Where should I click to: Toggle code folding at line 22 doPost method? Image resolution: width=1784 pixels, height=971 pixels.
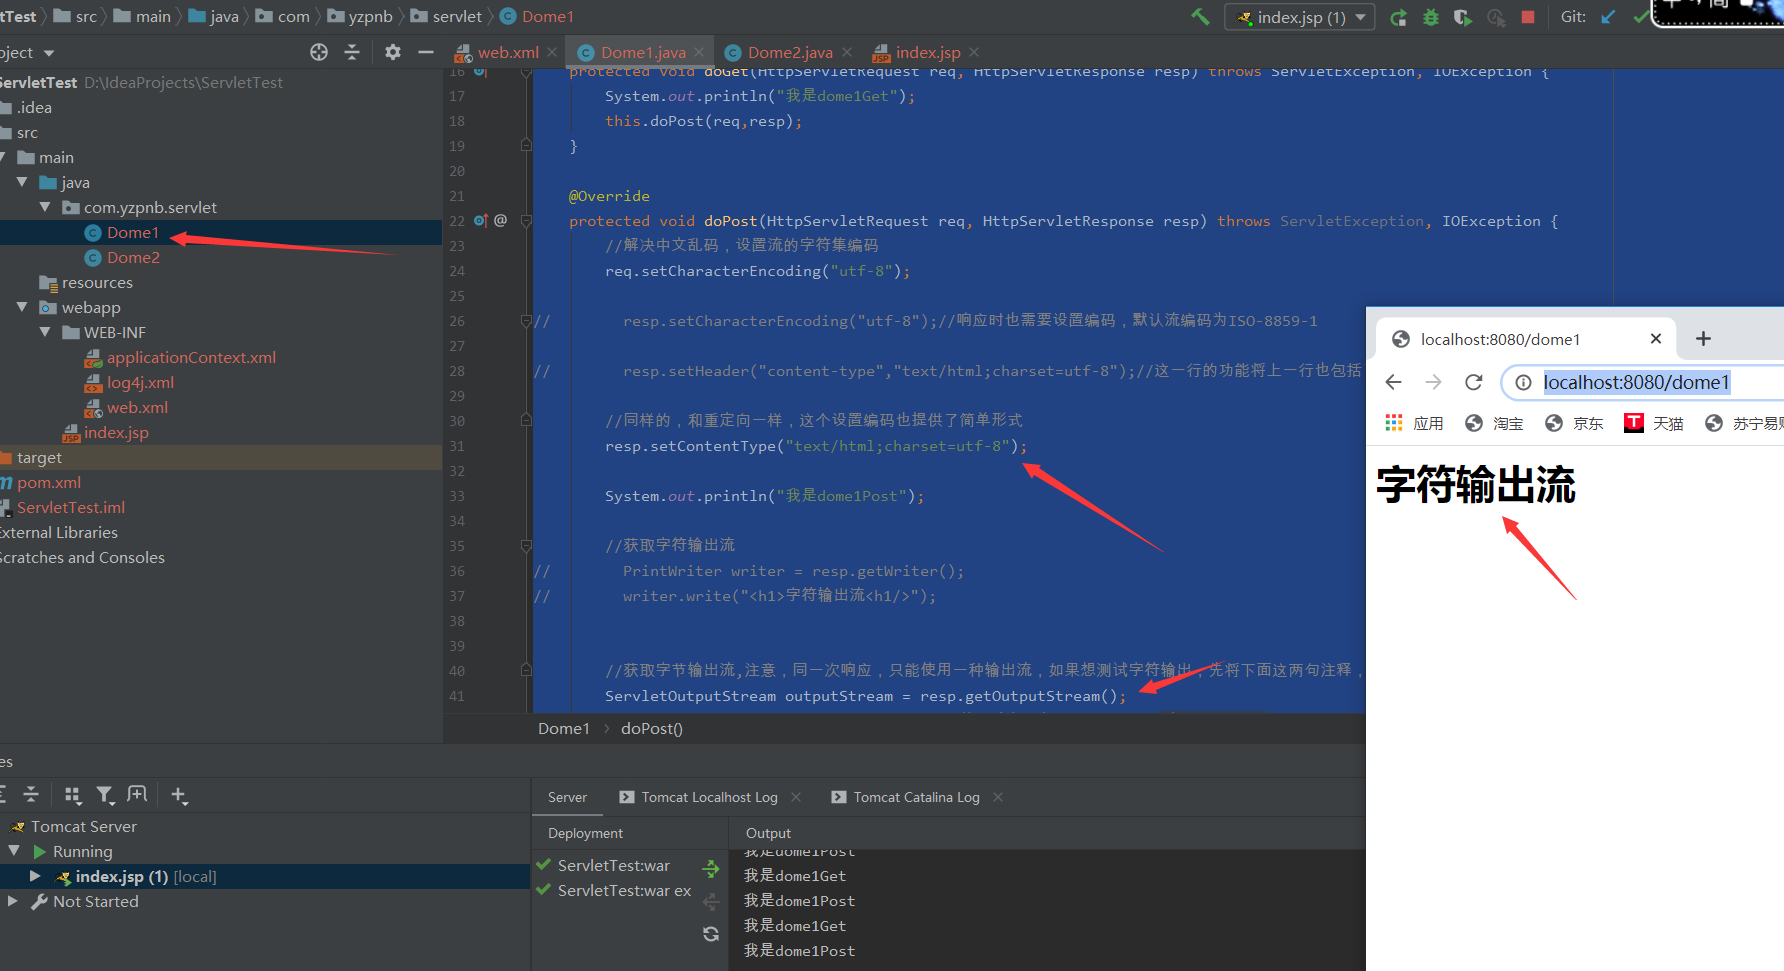pyautogui.click(x=526, y=221)
